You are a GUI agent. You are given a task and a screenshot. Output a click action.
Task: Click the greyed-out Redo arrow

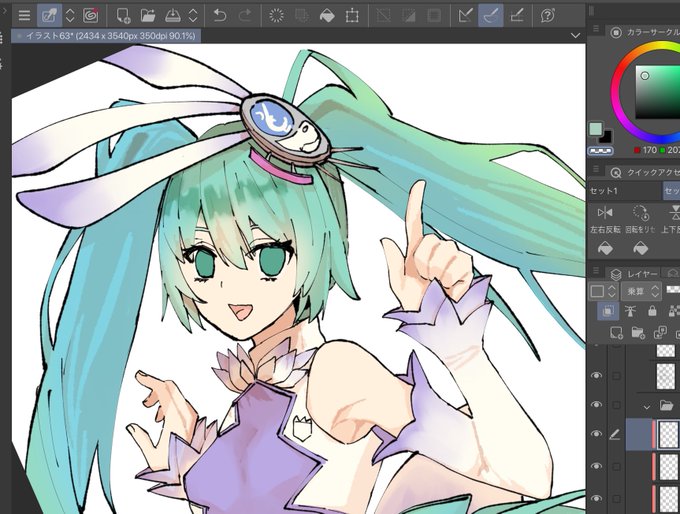(245, 16)
